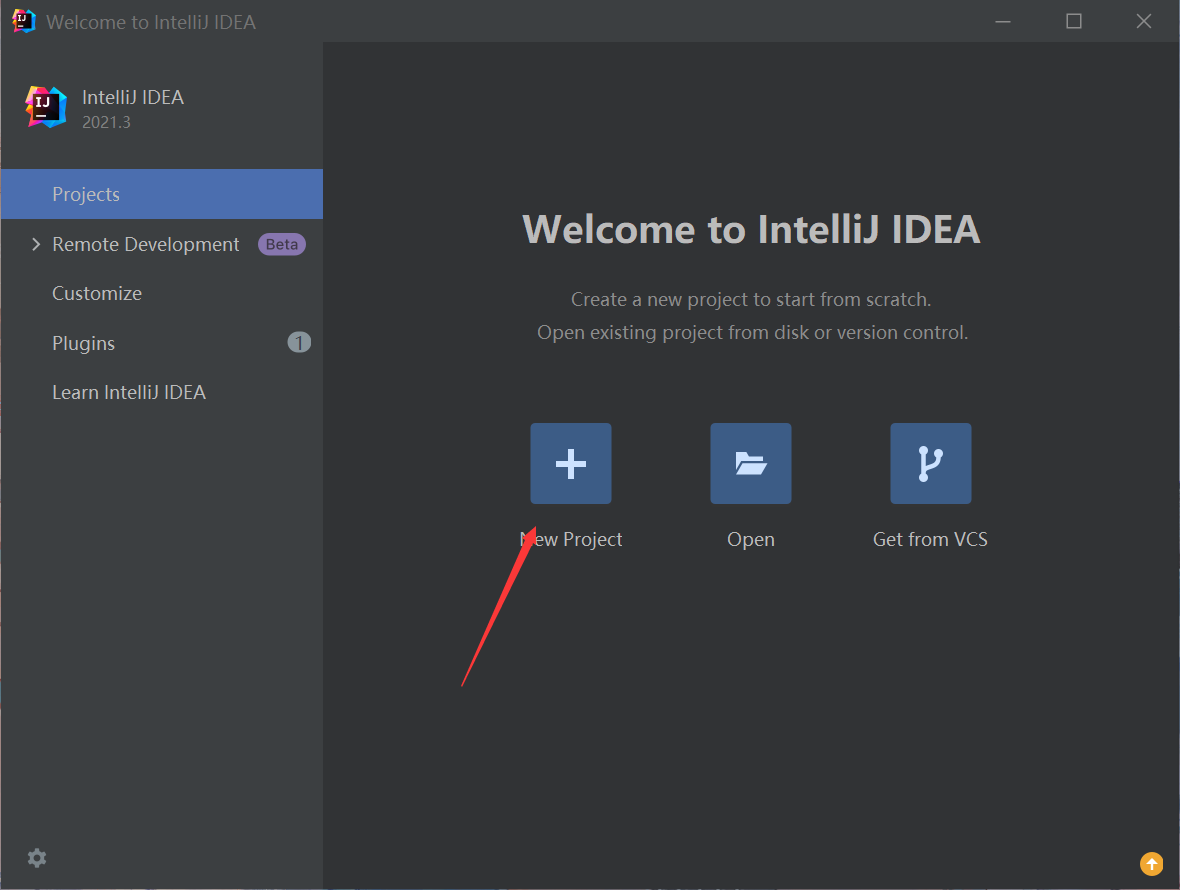The height and width of the screenshot is (890, 1180).
Task: Click the Beta badge beside Remote Development
Action: point(282,244)
